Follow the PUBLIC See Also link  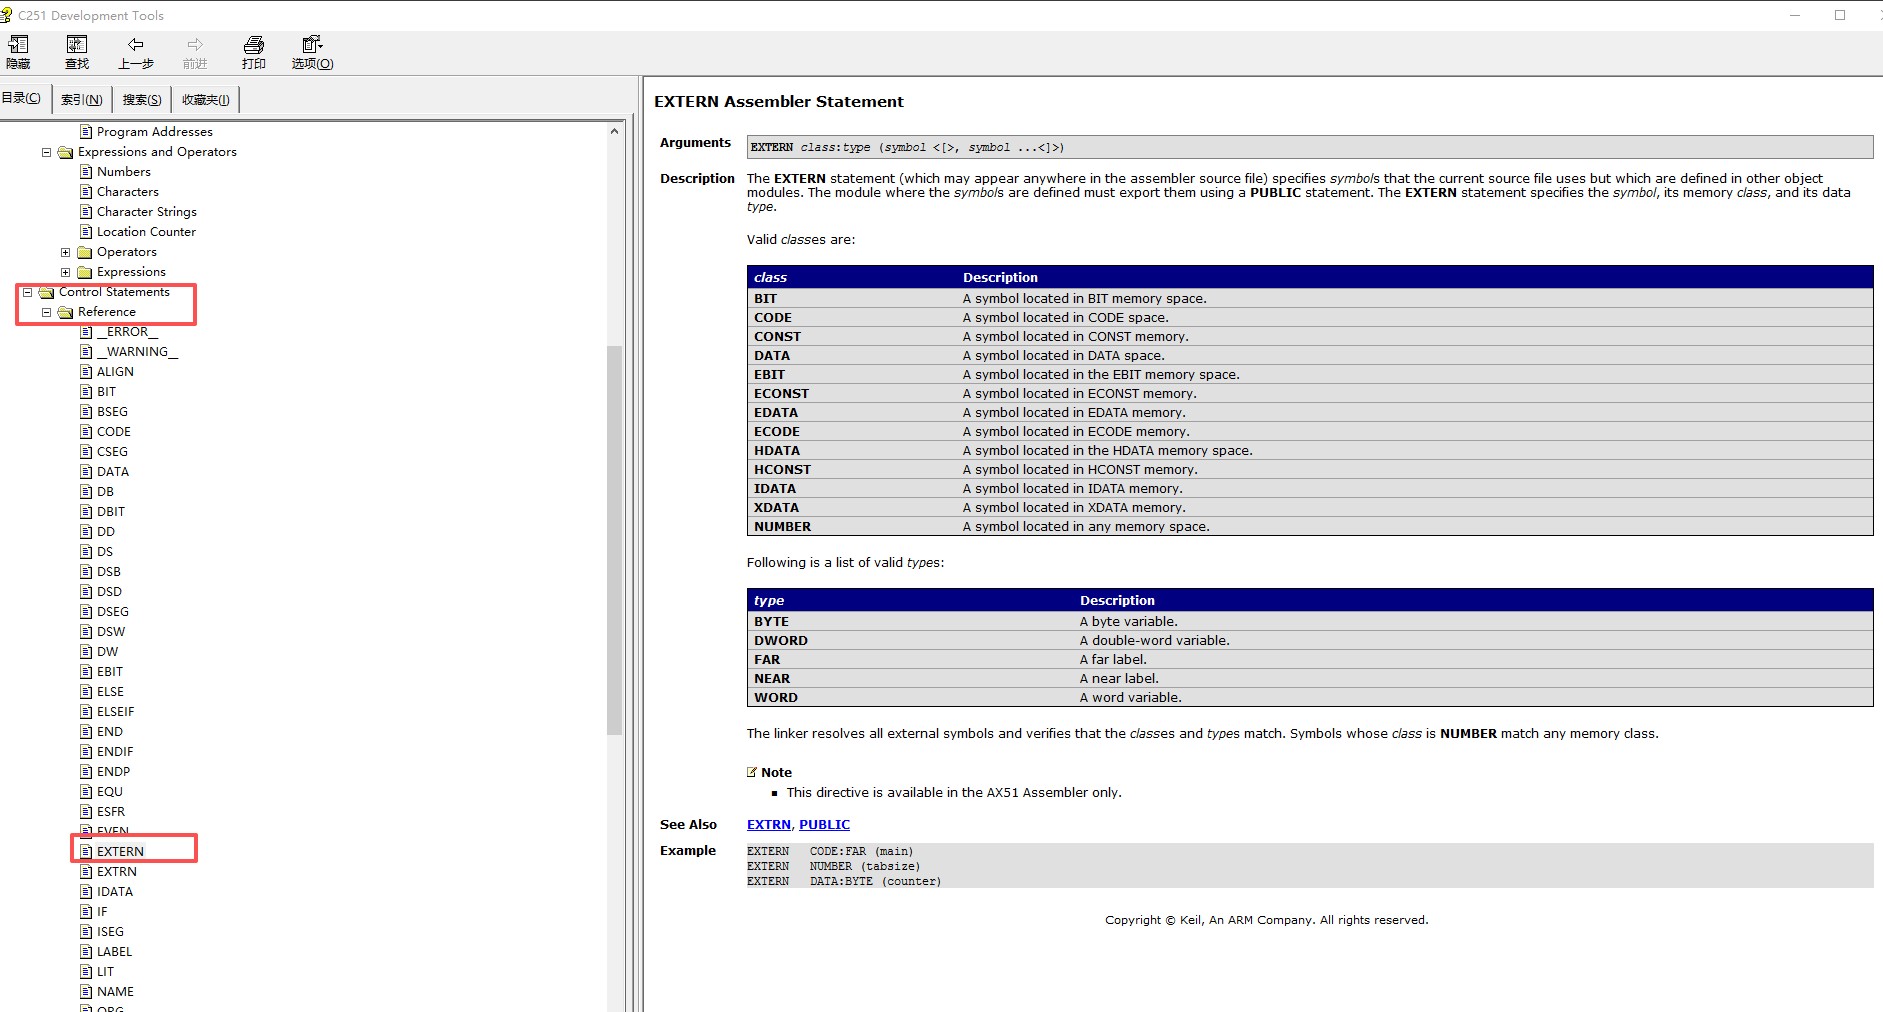pos(825,825)
